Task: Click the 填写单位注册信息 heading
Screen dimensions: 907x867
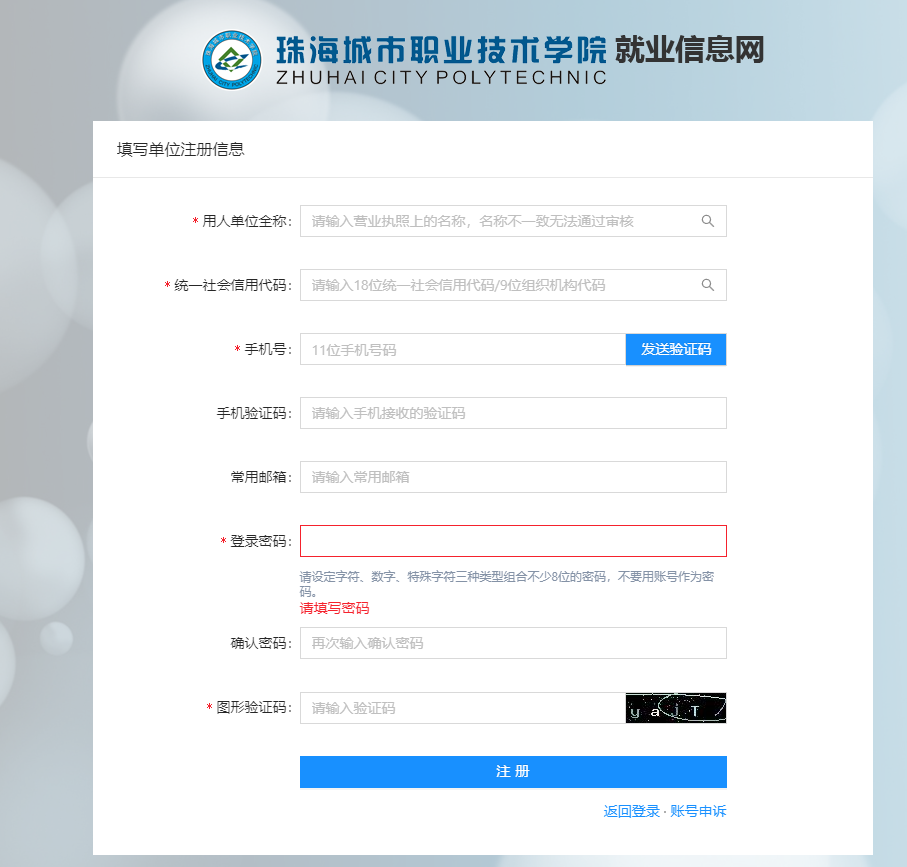Action: coord(180,150)
